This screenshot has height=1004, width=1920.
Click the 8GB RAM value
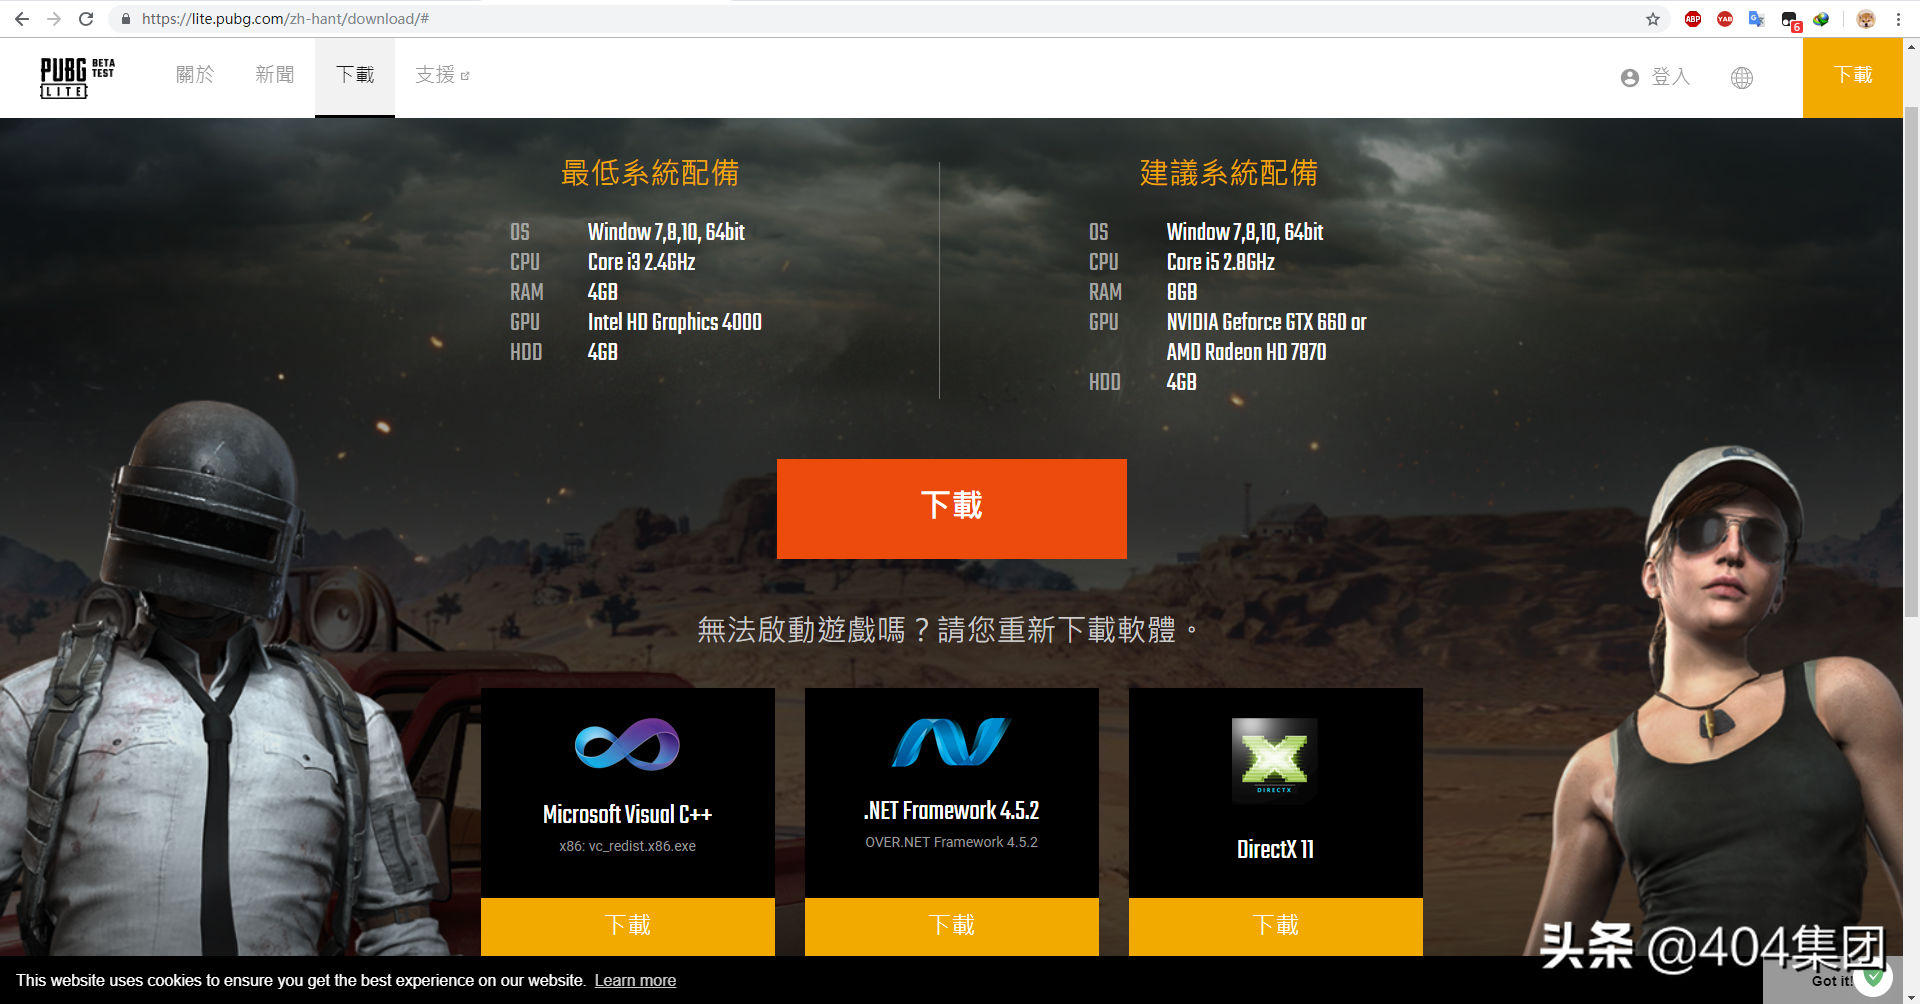pyautogui.click(x=1182, y=292)
